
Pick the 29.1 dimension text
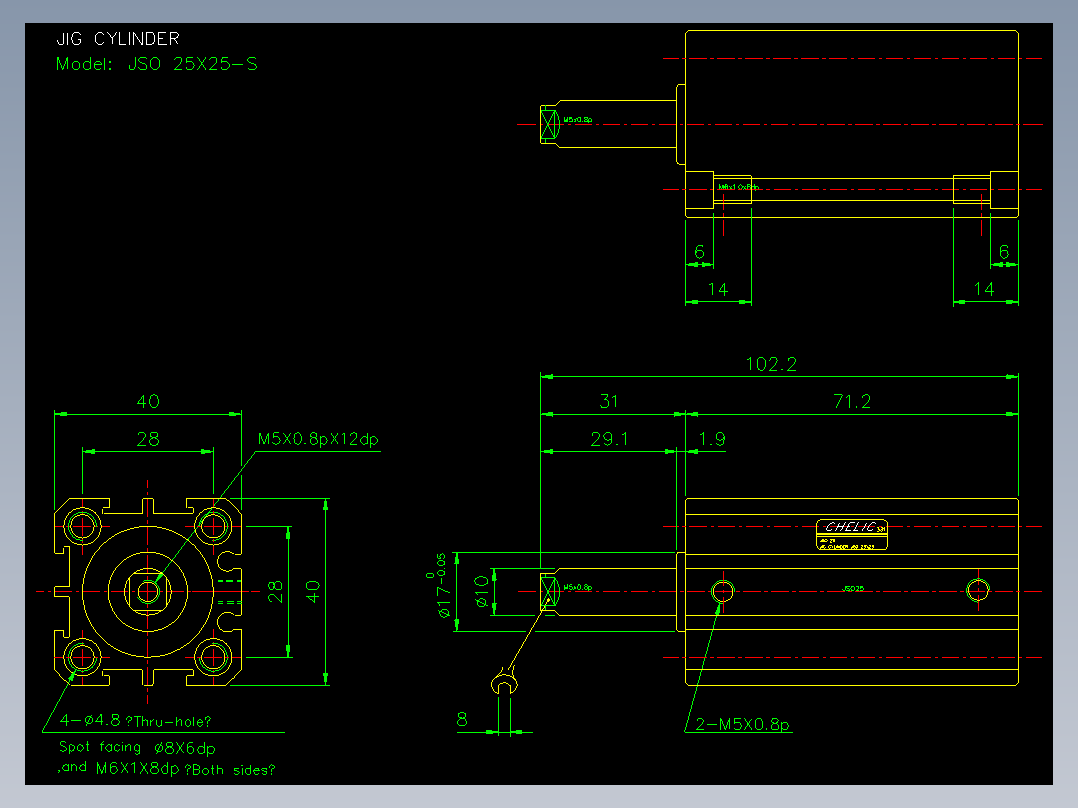[609, 439]
